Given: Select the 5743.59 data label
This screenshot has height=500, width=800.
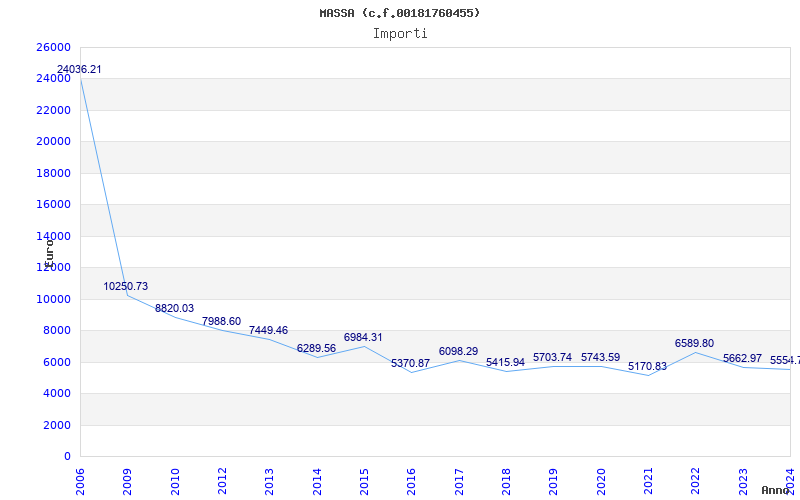Looking at the screenshot, I should (x=601, y=357).
